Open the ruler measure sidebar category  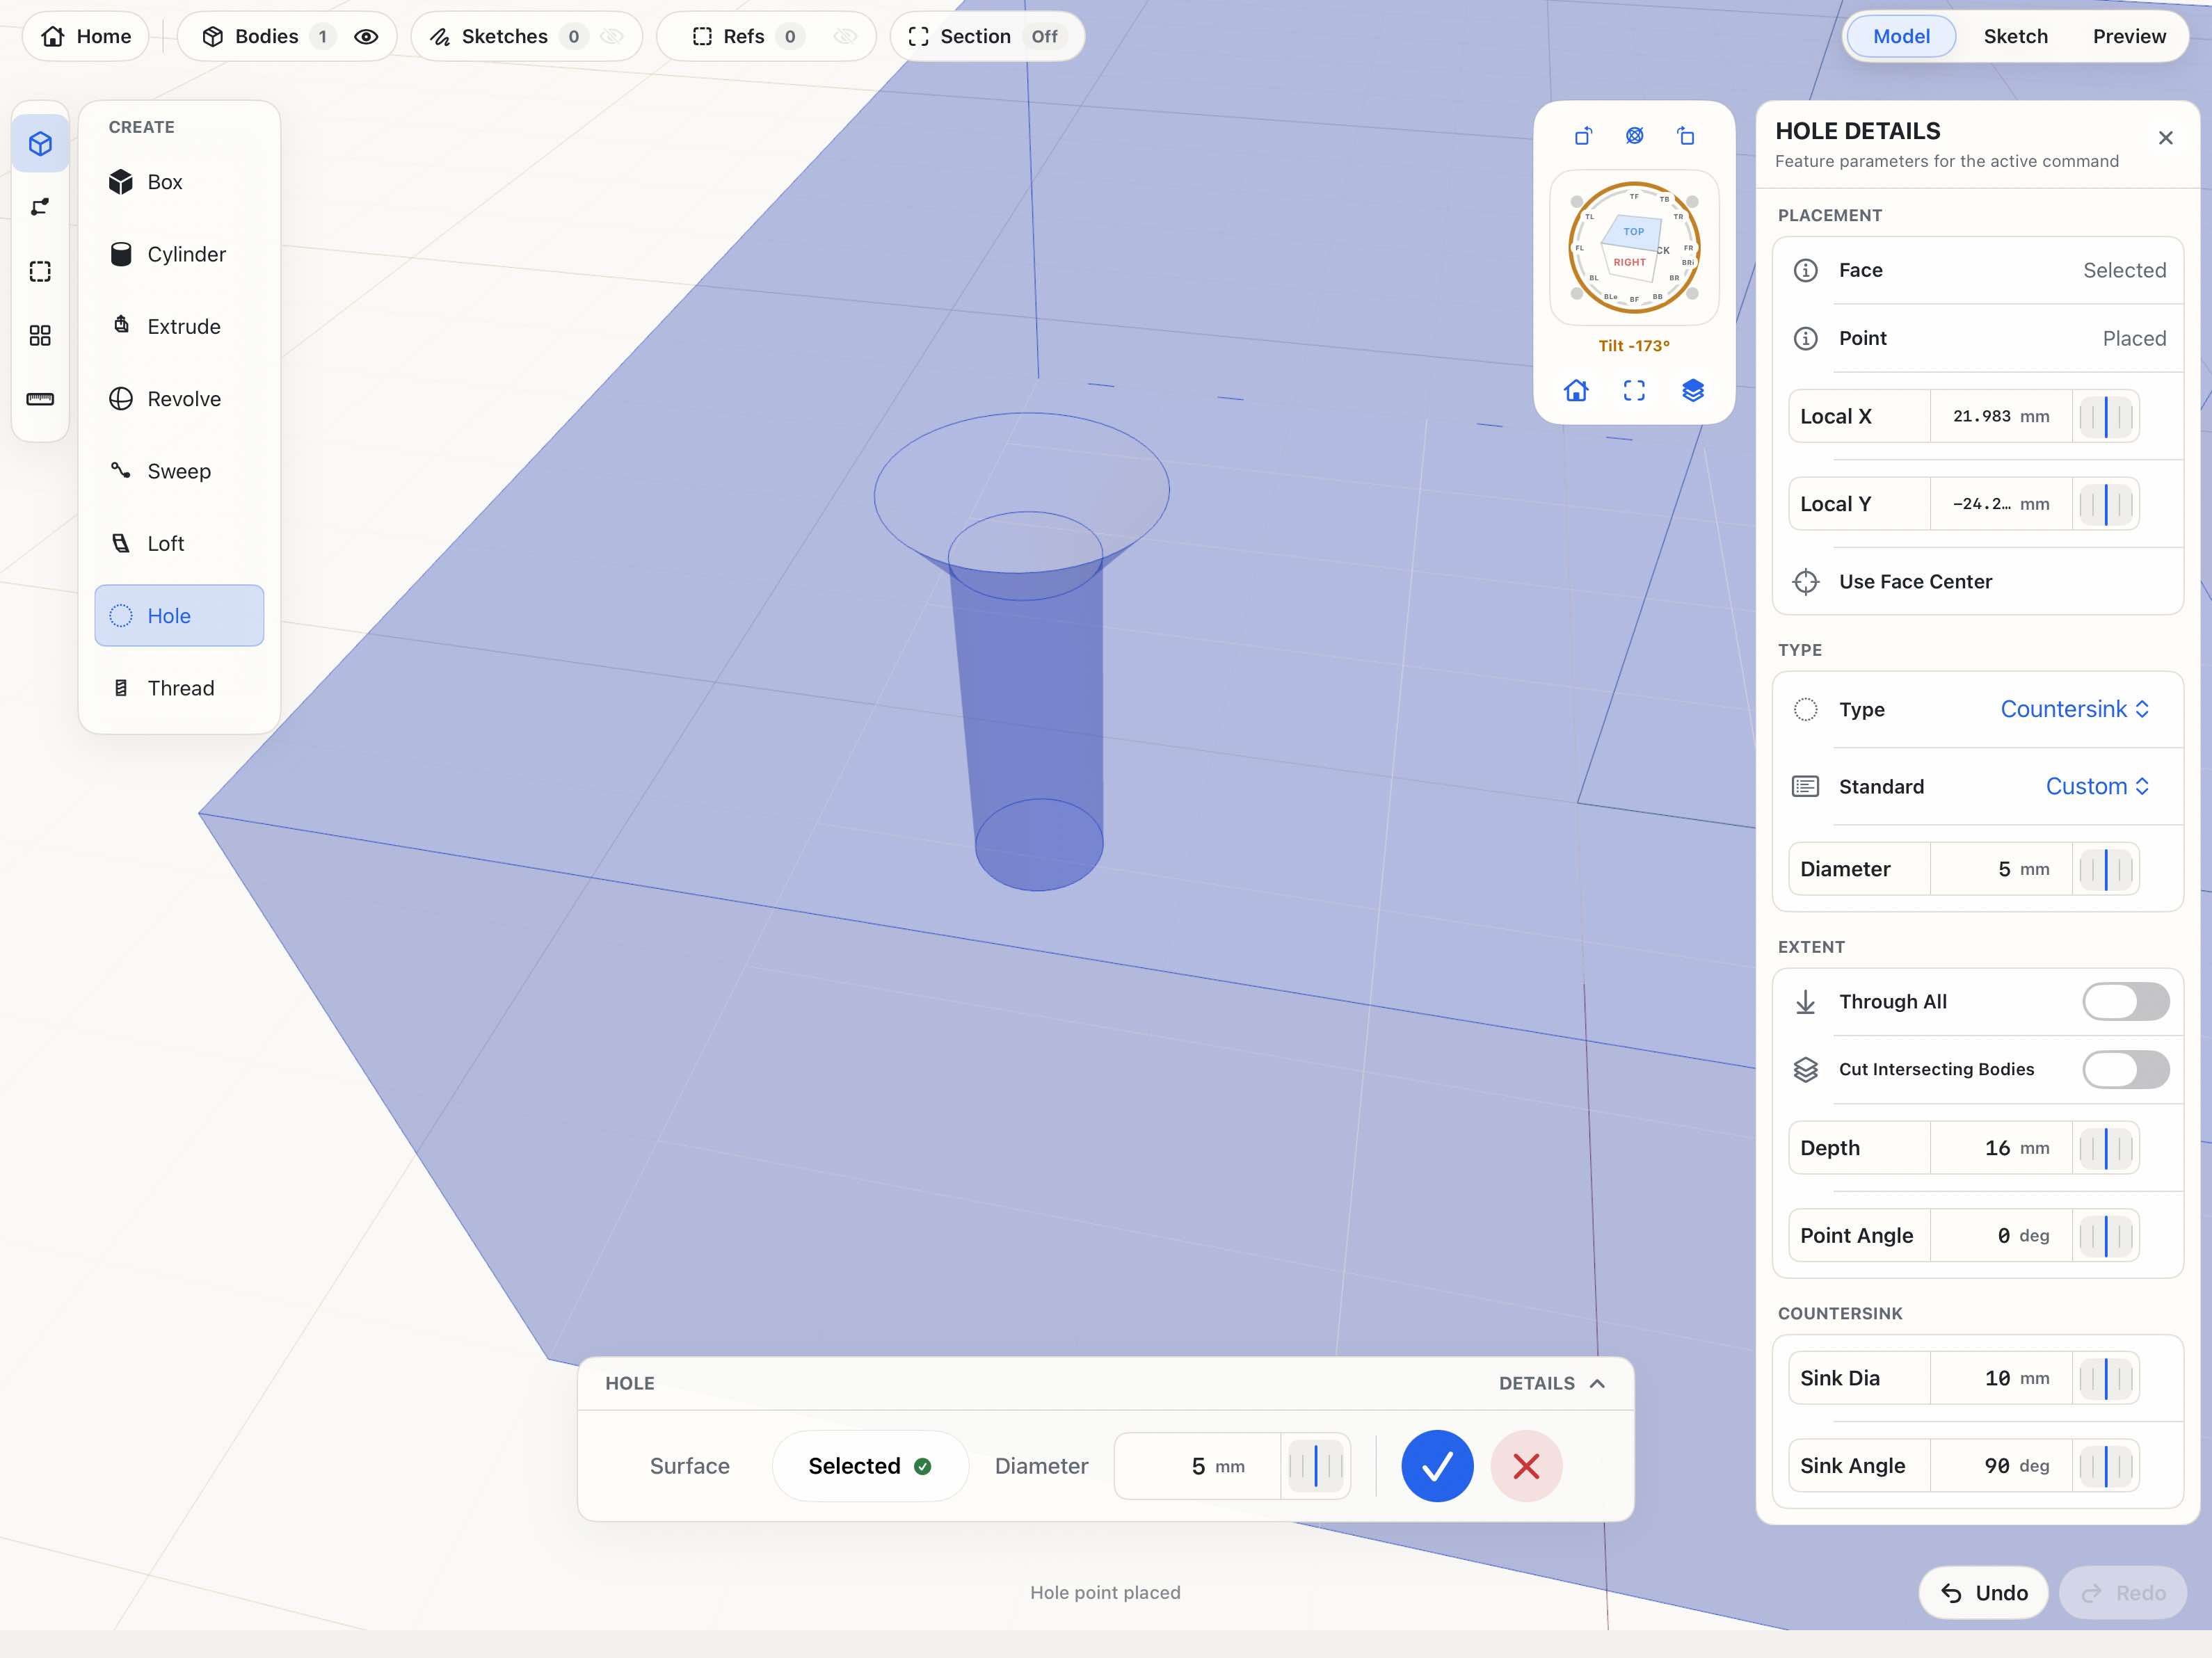pyautogui.click(x=40, y=399)
